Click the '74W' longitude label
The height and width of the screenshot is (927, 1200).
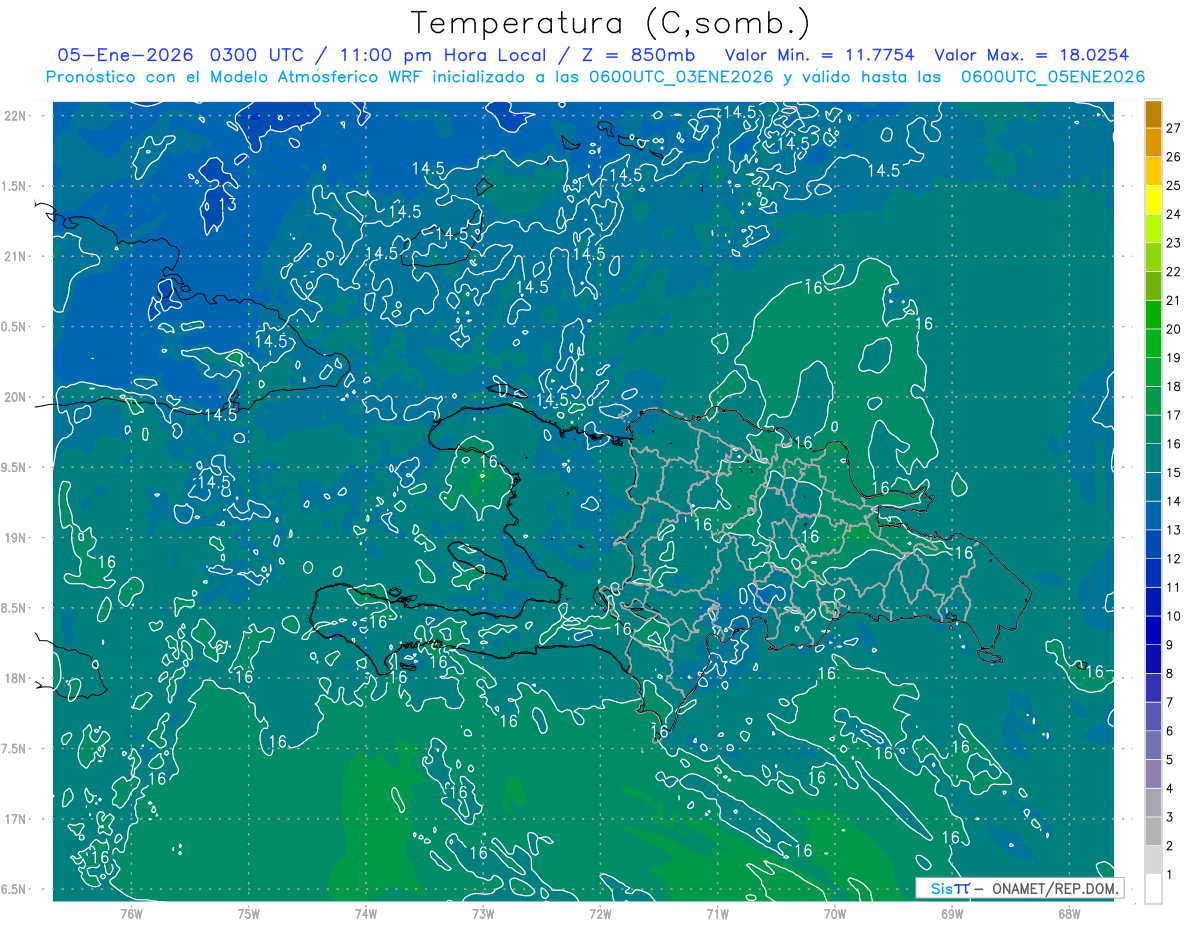[x=366, y=913]
